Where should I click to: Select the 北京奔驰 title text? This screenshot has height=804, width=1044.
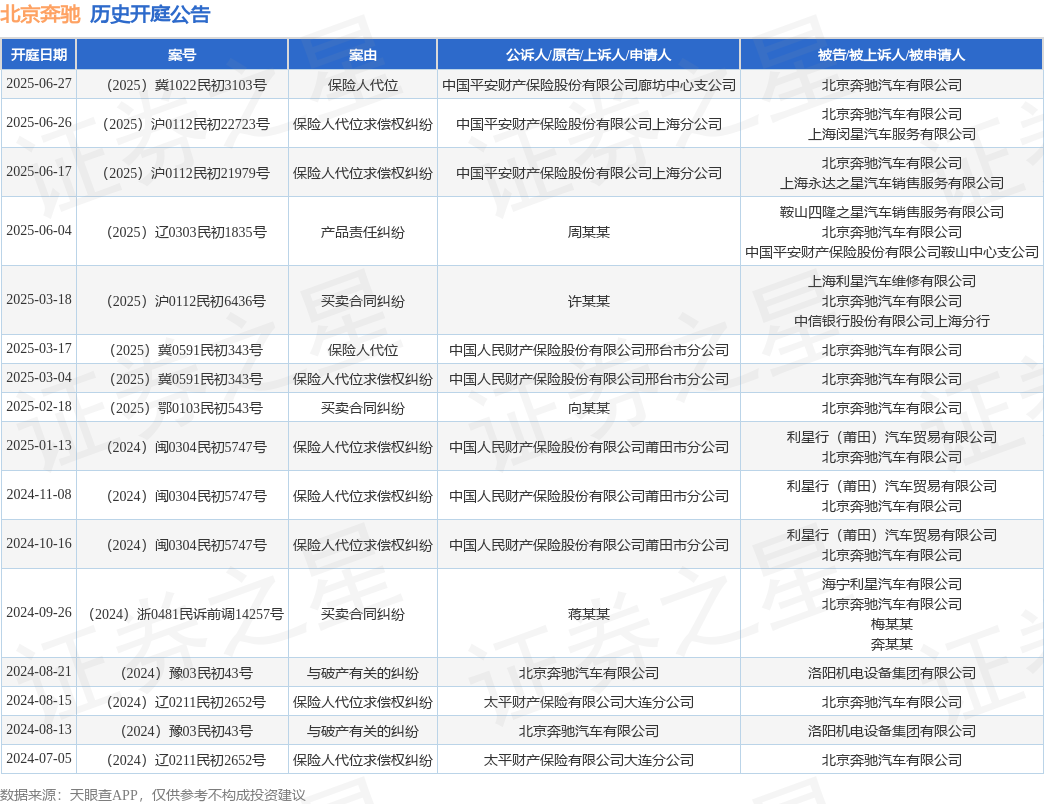tap(40, 14)
